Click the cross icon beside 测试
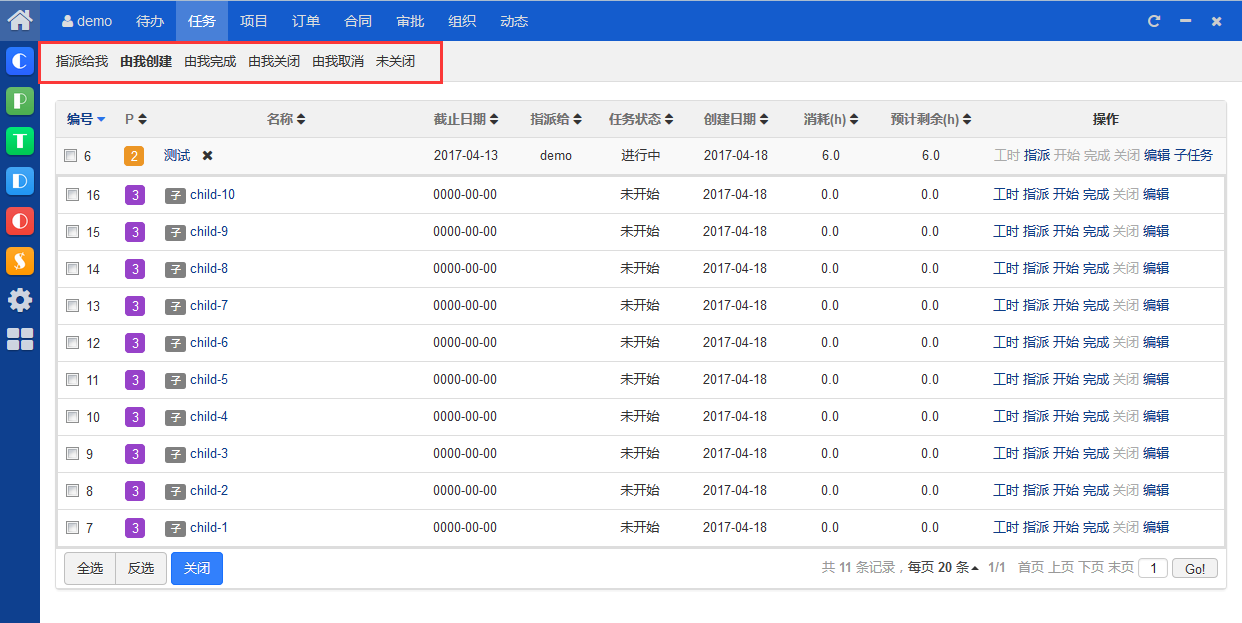 [208, 156]
